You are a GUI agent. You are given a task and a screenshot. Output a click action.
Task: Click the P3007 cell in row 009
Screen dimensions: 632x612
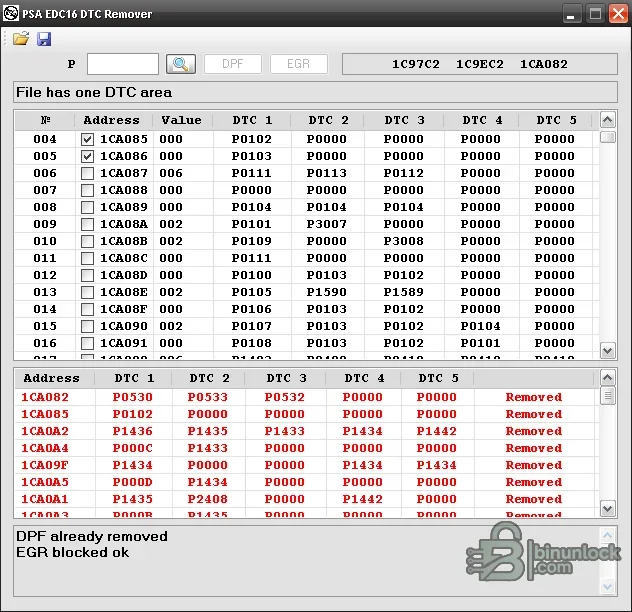pyautogui.click(x=326, y=224)
